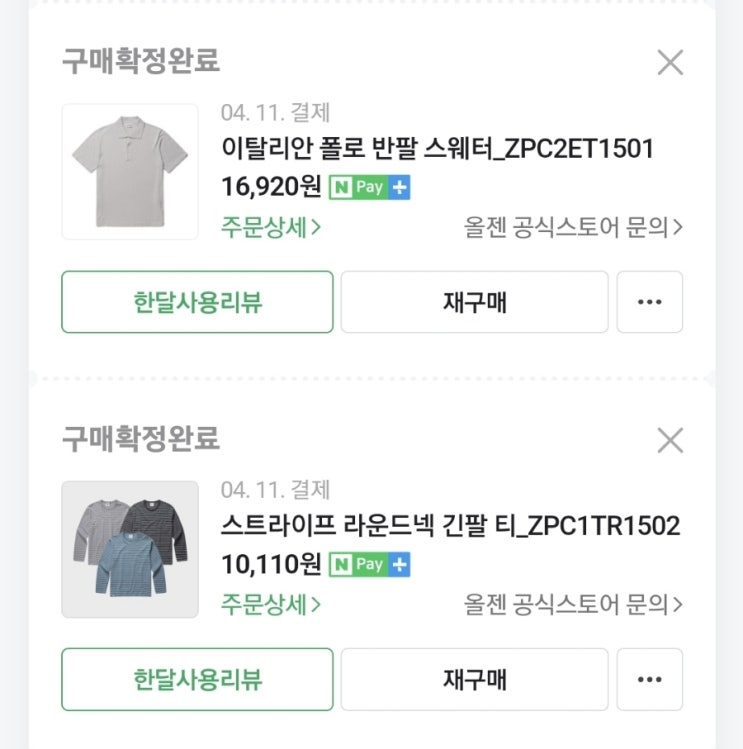Open more options for the stripe tee order
743x749 pixels.
click(x=649, y=680)
